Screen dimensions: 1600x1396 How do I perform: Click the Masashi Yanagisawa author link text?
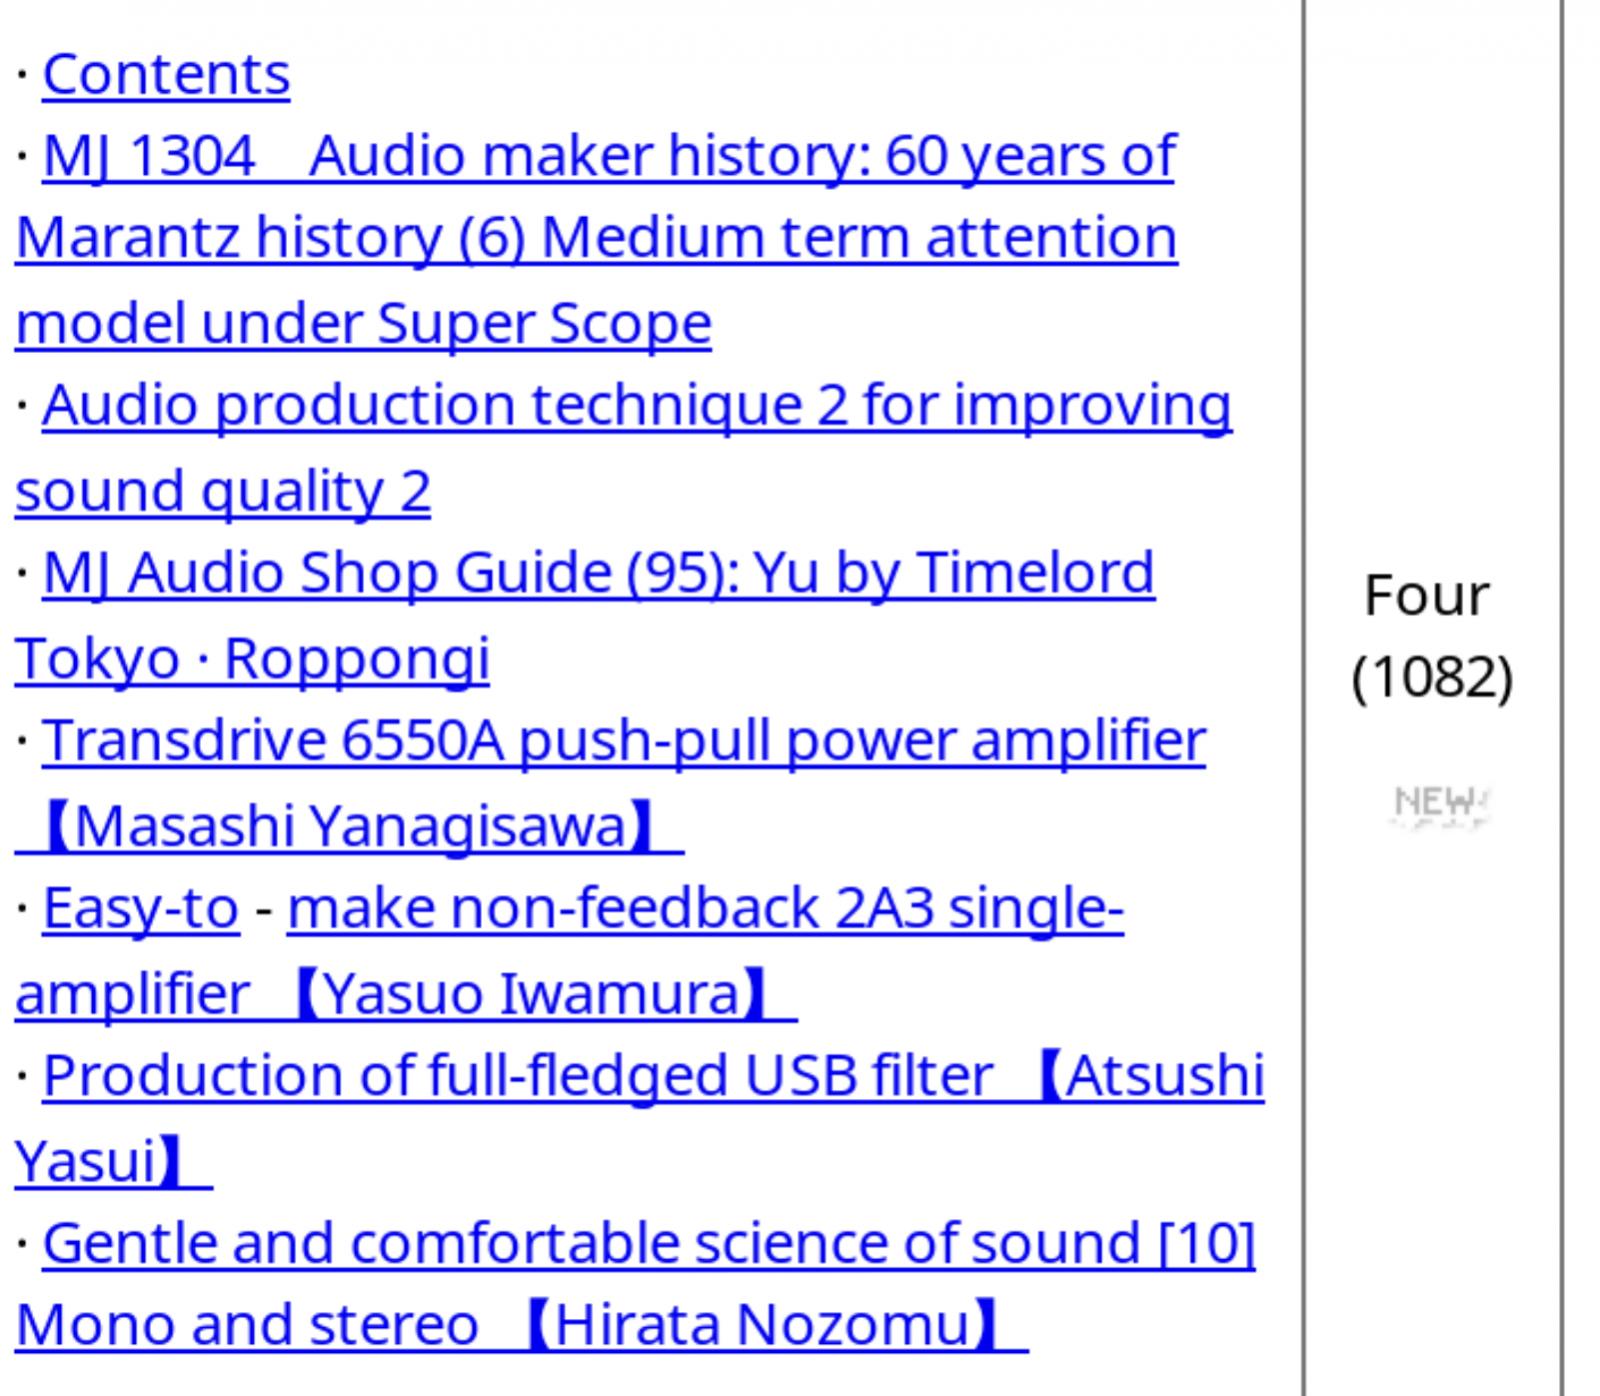tap(349, 826)
